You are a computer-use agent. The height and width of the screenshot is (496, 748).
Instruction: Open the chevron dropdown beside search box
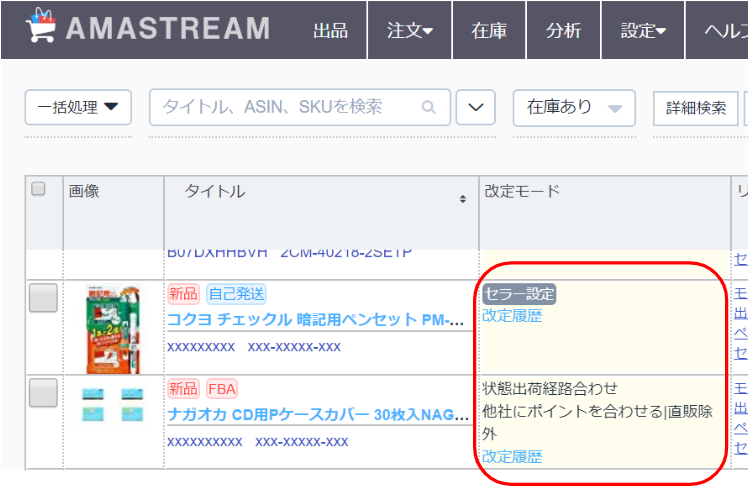coord(476,107)
